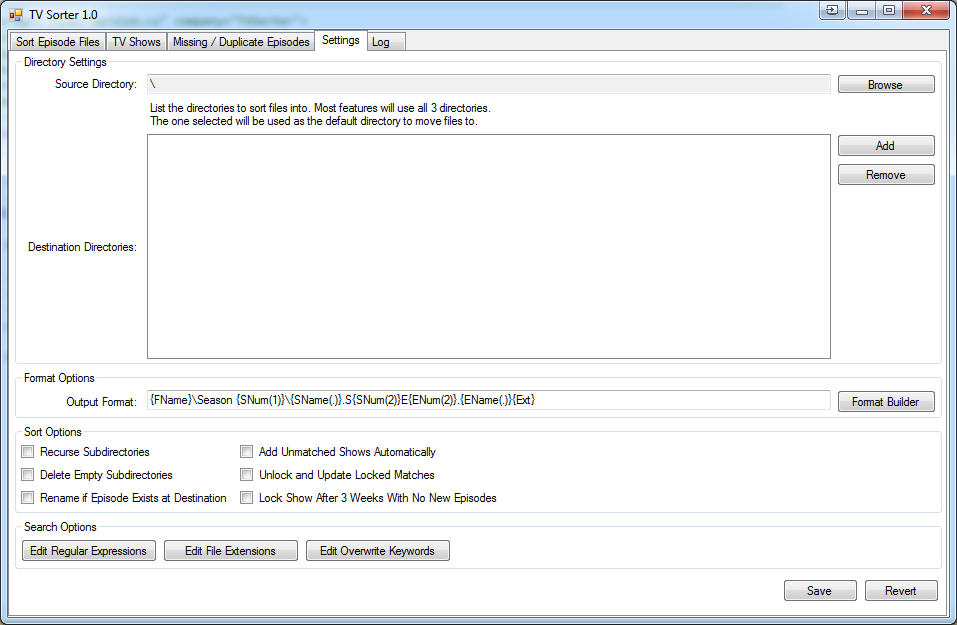Switch to Missing / Duplicate Episodes tab
This screenshot has width=957, height=625.
[240, 41]
